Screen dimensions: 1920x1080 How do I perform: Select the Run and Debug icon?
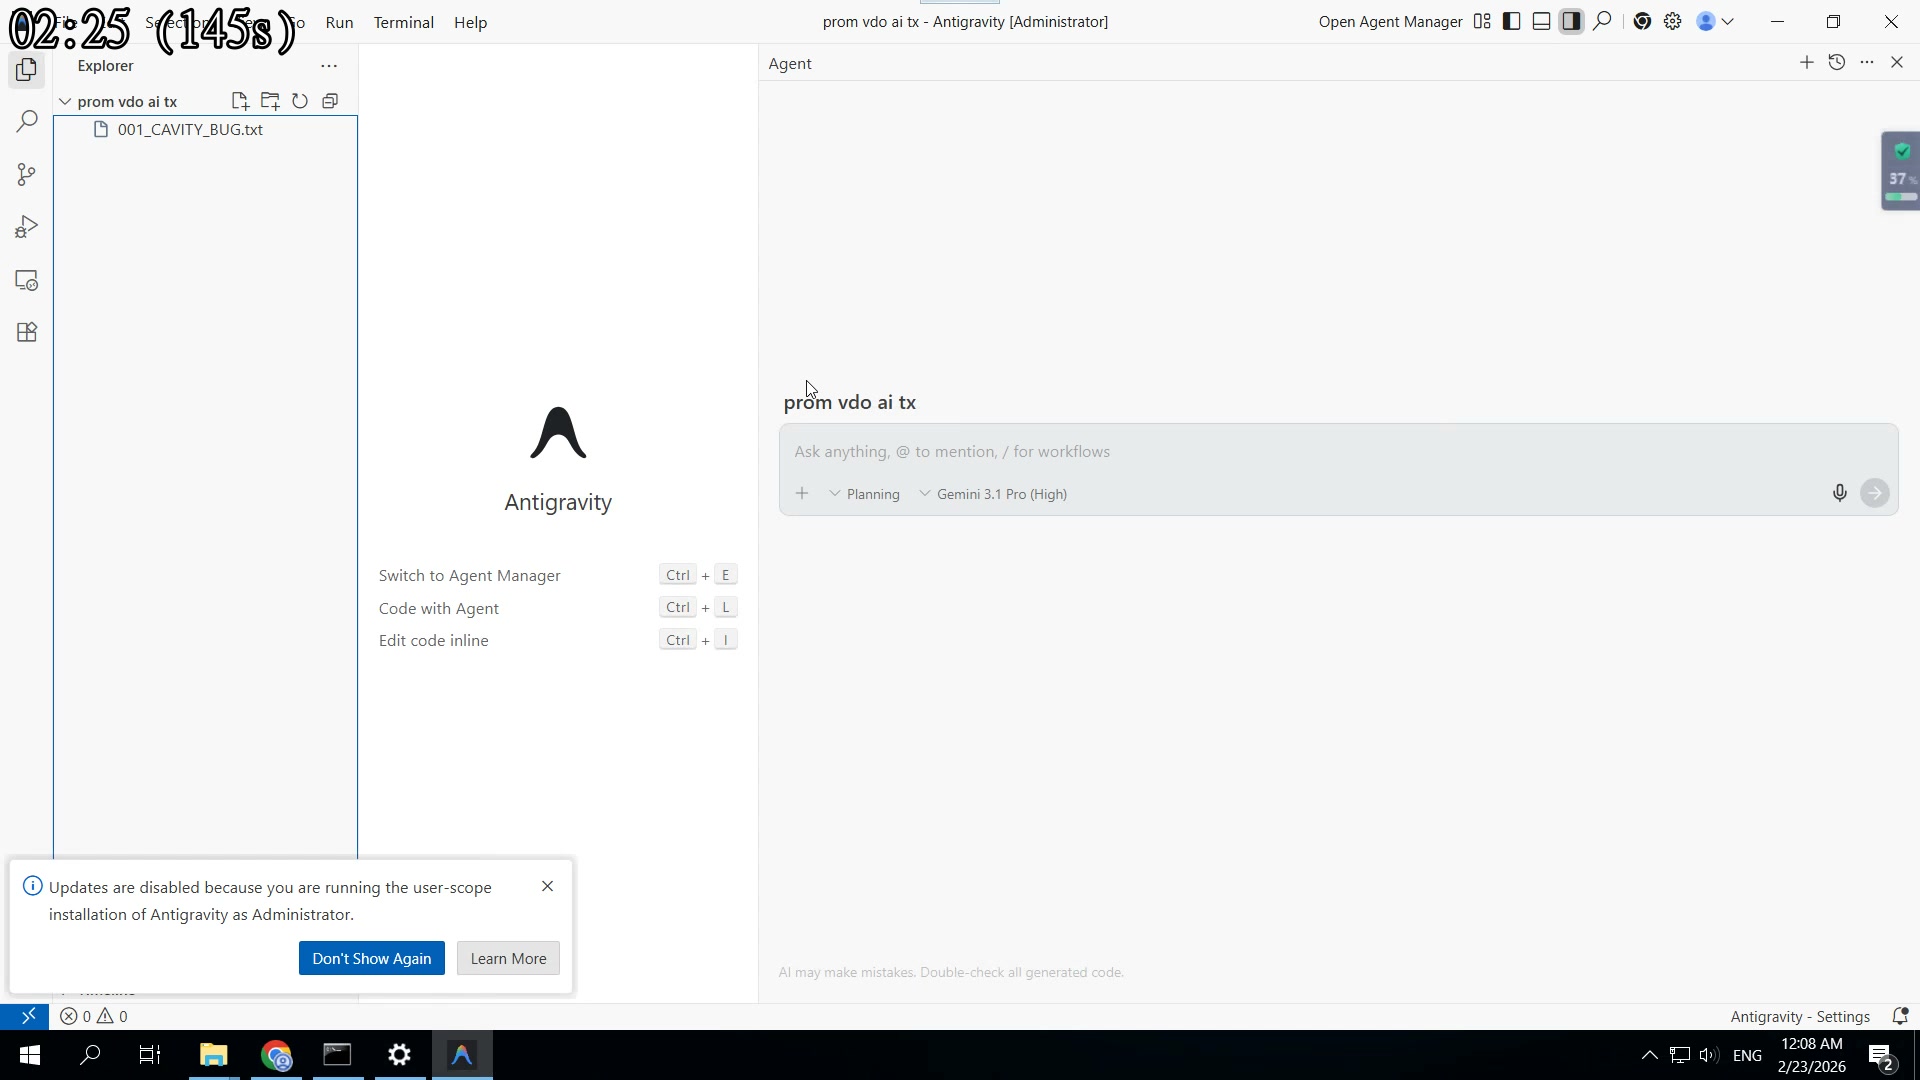tap(26, 226)
